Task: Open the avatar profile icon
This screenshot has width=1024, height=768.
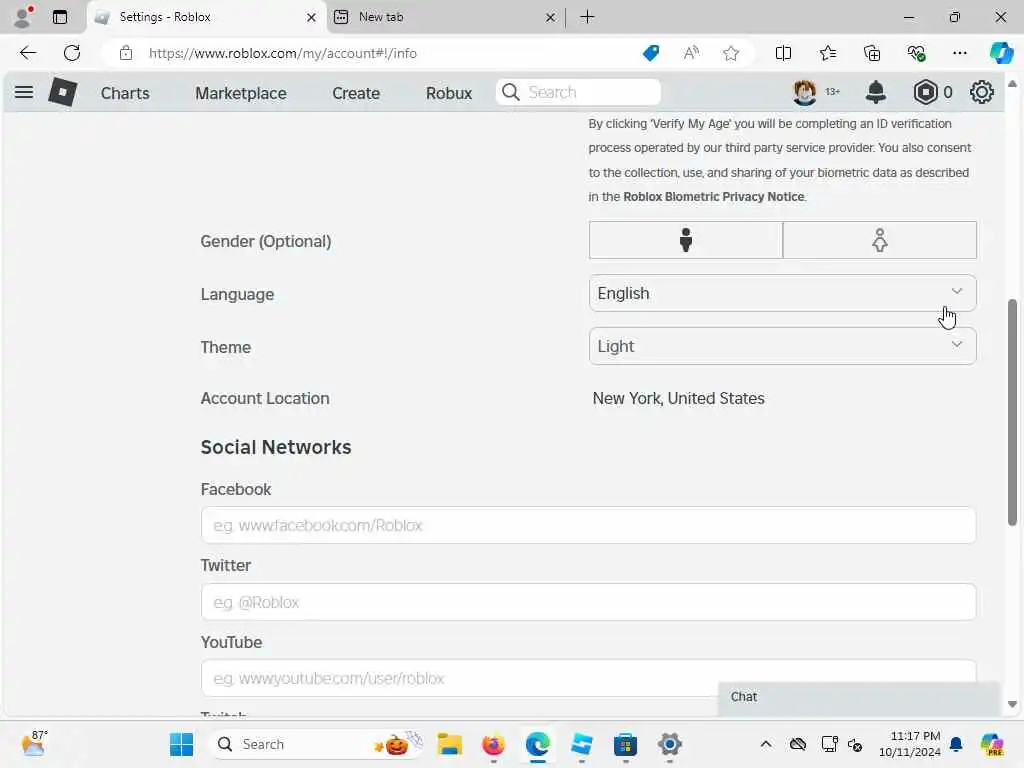Action: [x=805, y=92]
